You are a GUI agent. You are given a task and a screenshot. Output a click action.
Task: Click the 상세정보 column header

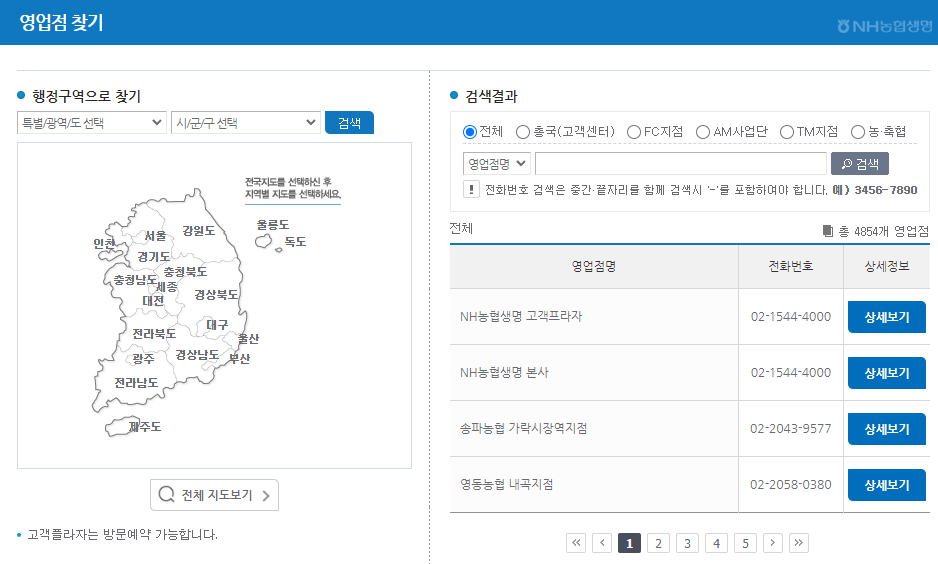(887, 267)
